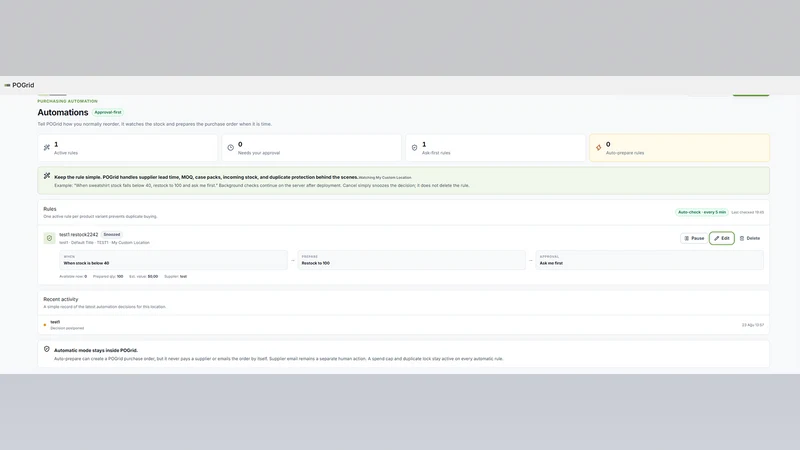This screenshot has height=450, width=800.
Task: Click the rule name test1 restock2242
Action: [x=79, y=235]
